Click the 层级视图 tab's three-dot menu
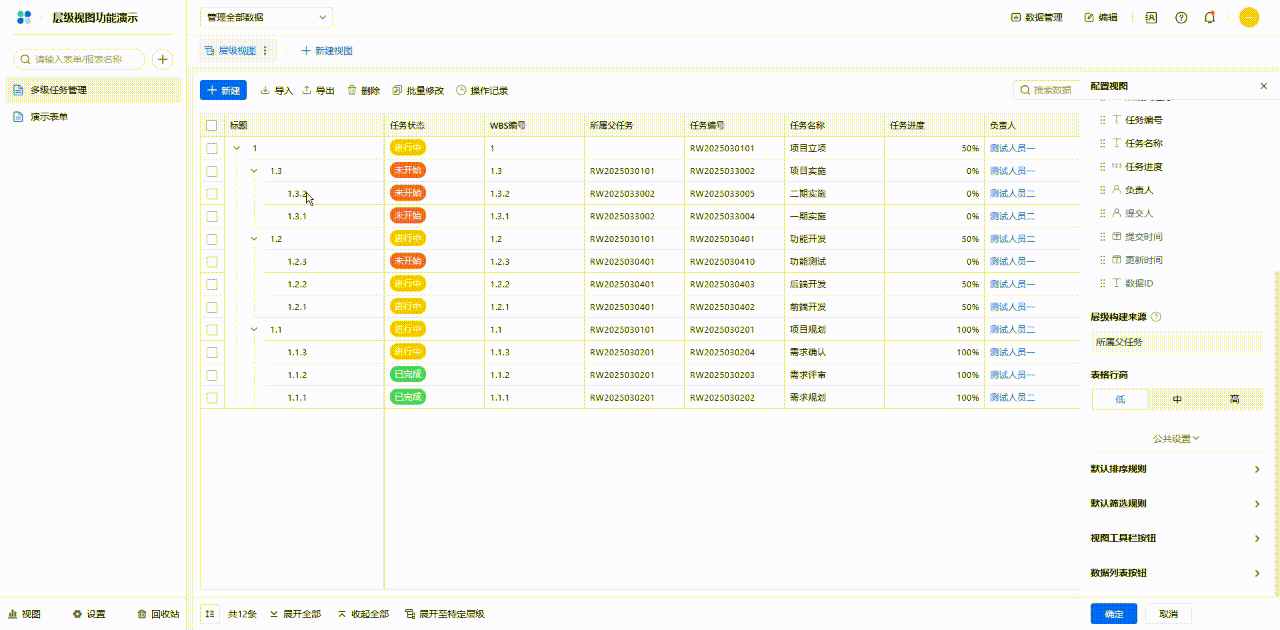The image size is (1280, 630). click(265, 51)
